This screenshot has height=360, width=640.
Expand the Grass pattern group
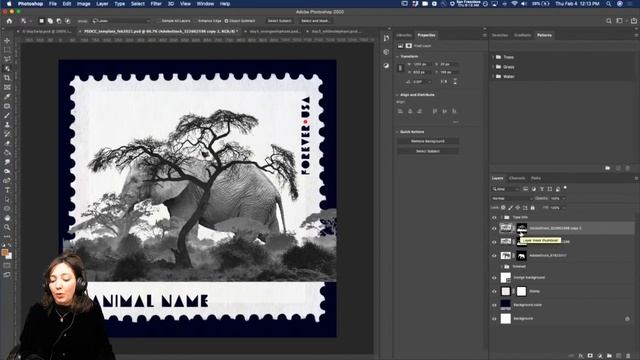pos(493,67)
